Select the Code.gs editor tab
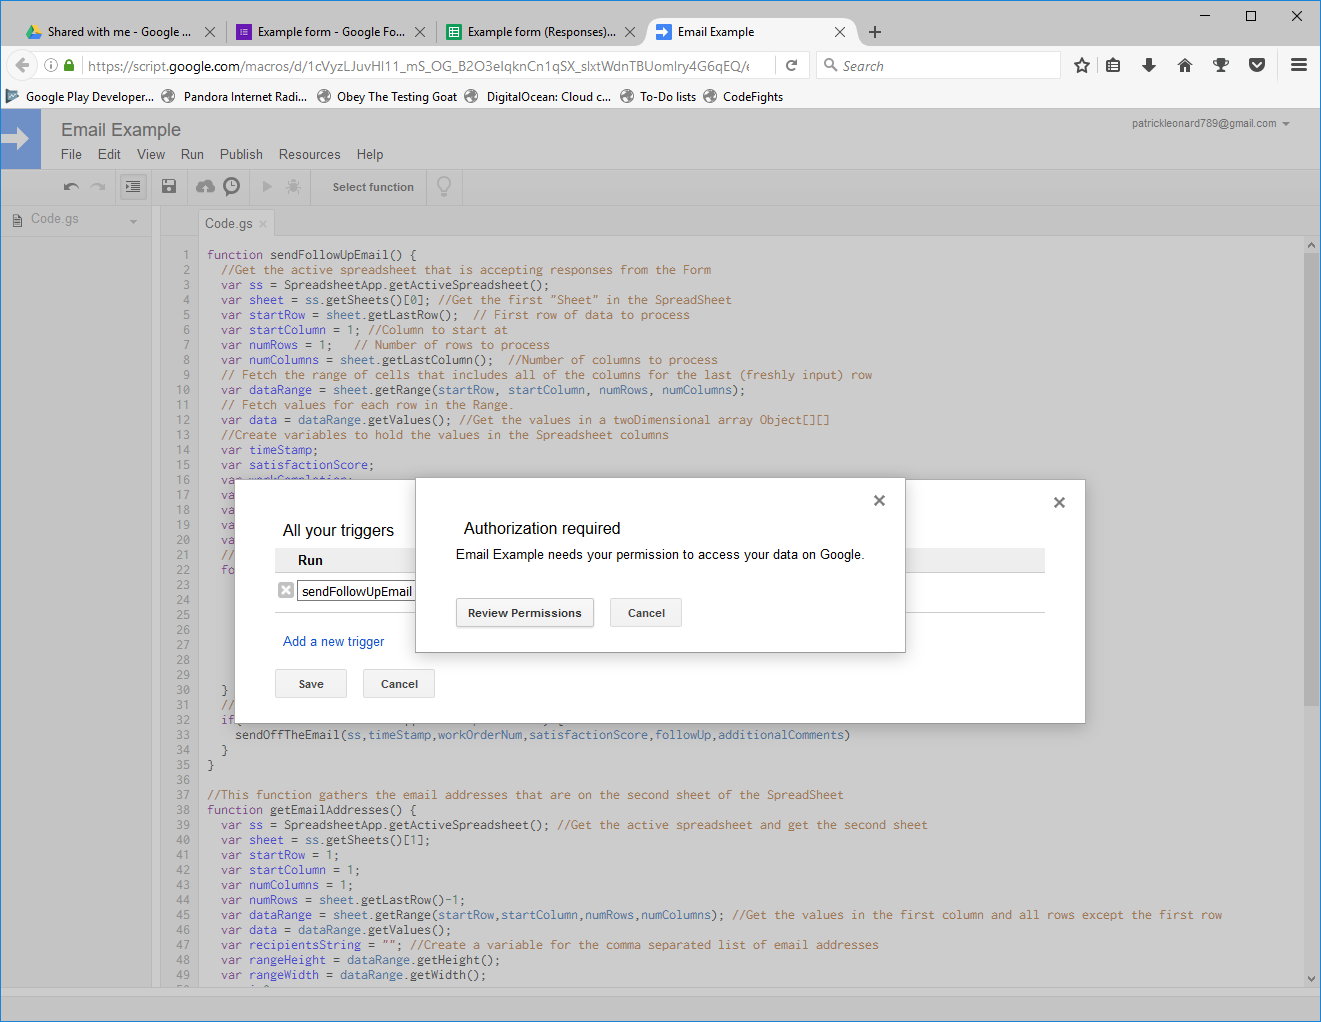 (x=228, y=224)
